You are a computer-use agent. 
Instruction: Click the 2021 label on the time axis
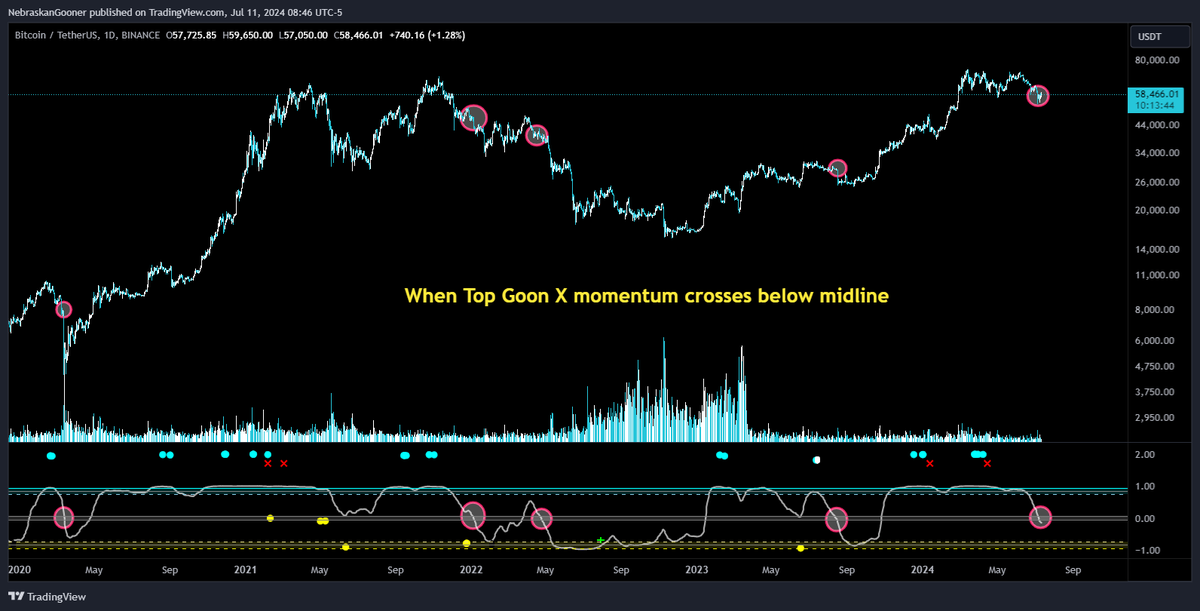(245, 571)
